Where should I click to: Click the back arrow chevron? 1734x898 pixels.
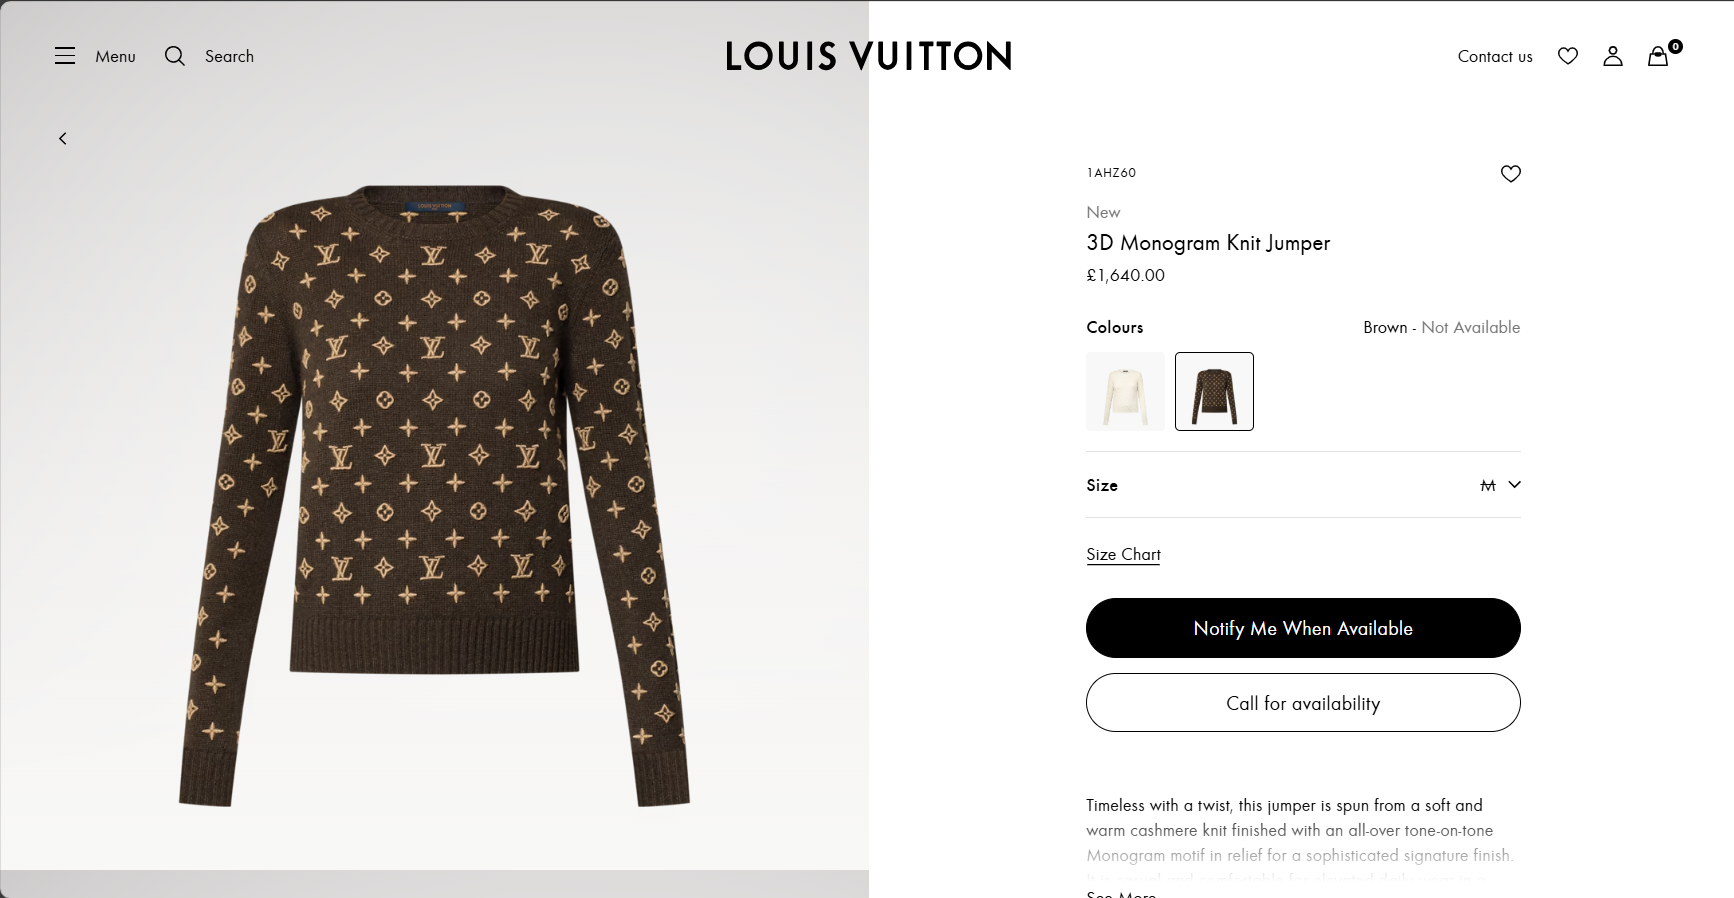click(x=63, y=139)
